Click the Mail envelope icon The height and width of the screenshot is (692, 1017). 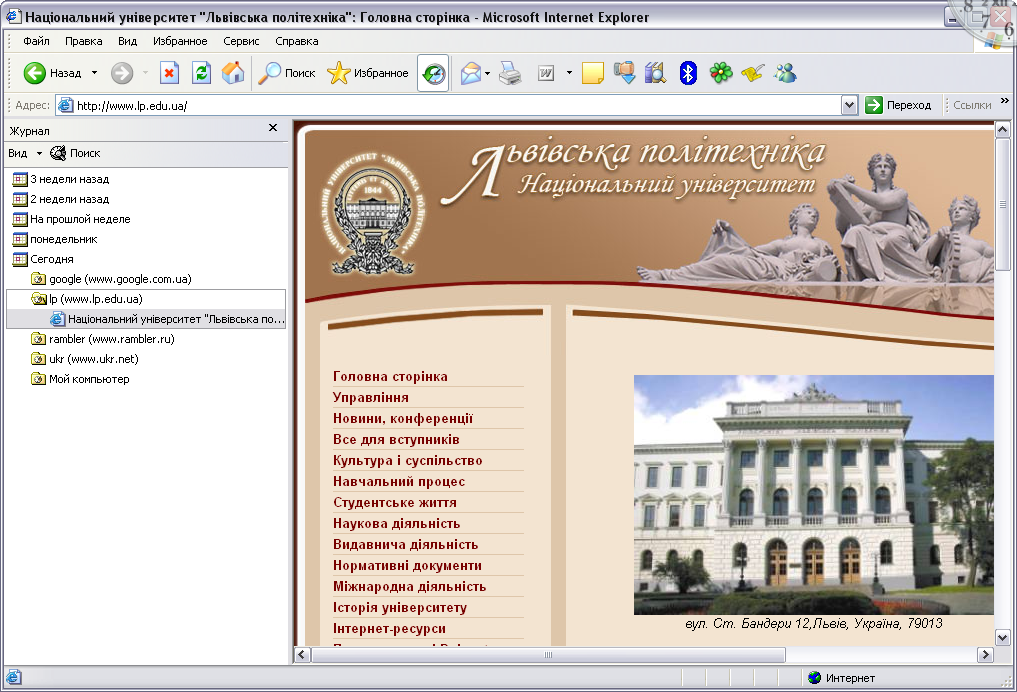tap(471, 73)
